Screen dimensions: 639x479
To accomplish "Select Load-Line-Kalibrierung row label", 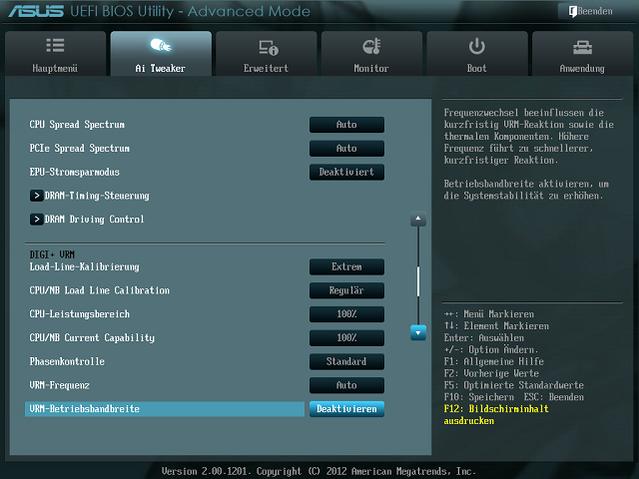I will coord(84,267).
